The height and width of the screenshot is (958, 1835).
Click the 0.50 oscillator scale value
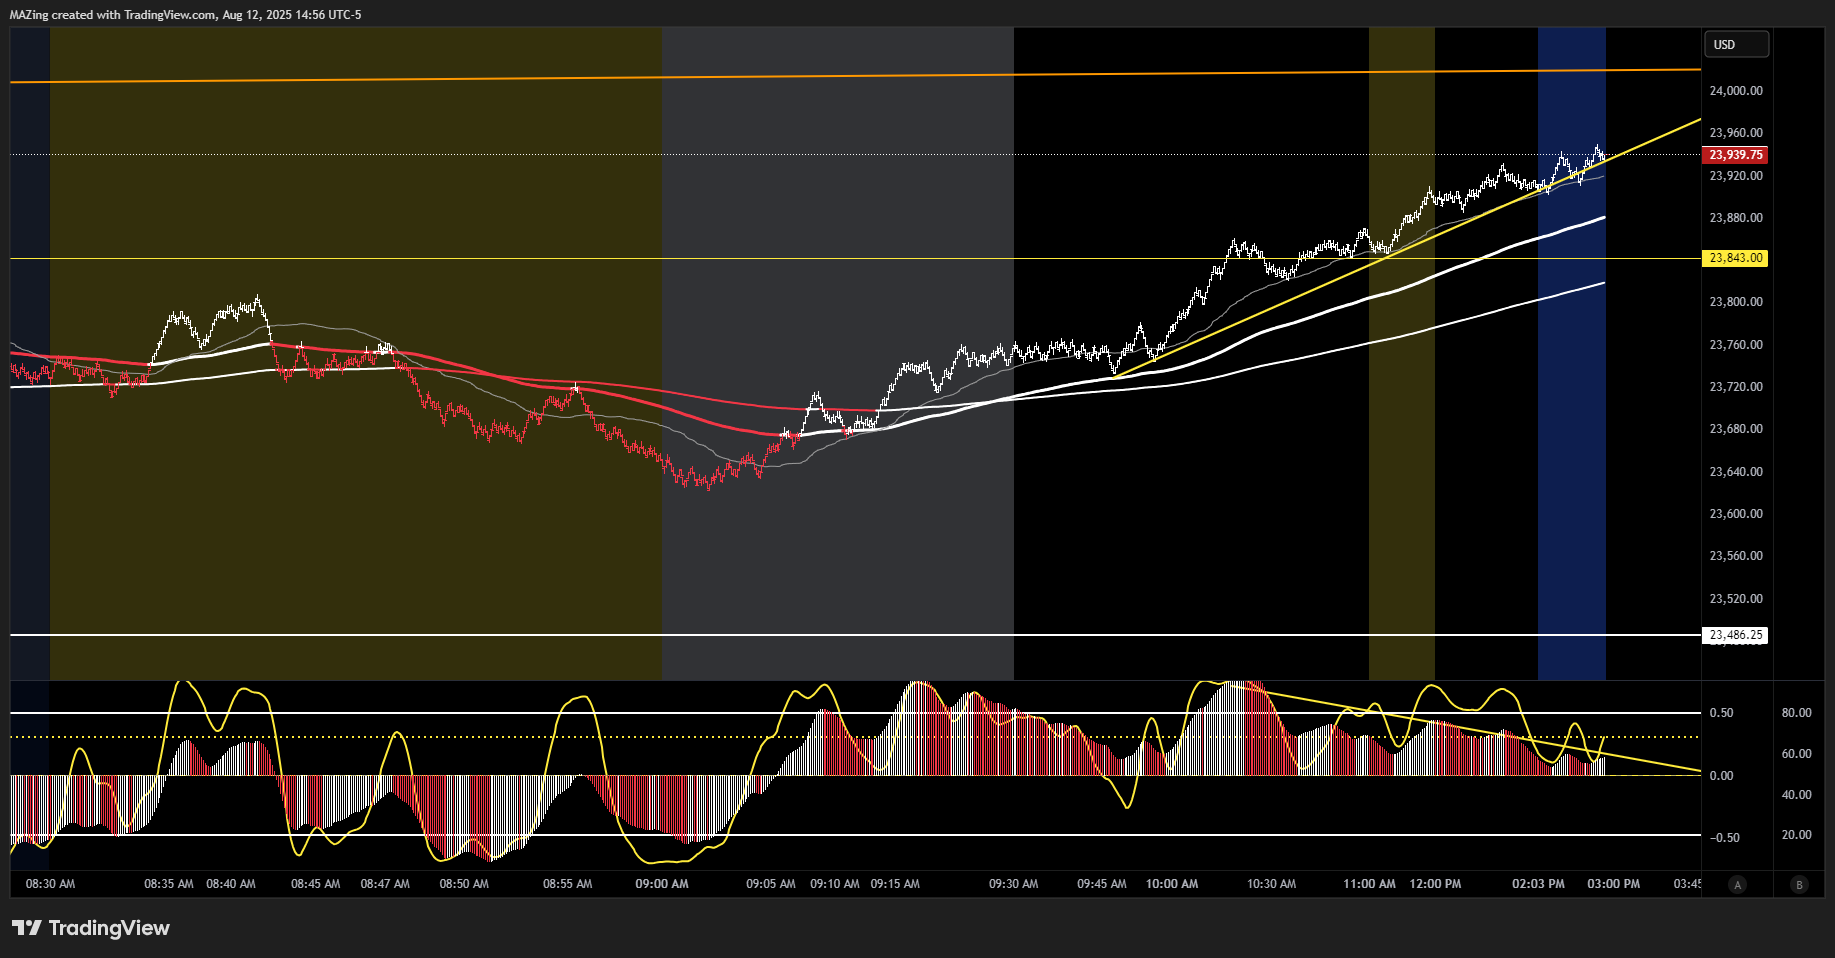(1721, 713)
